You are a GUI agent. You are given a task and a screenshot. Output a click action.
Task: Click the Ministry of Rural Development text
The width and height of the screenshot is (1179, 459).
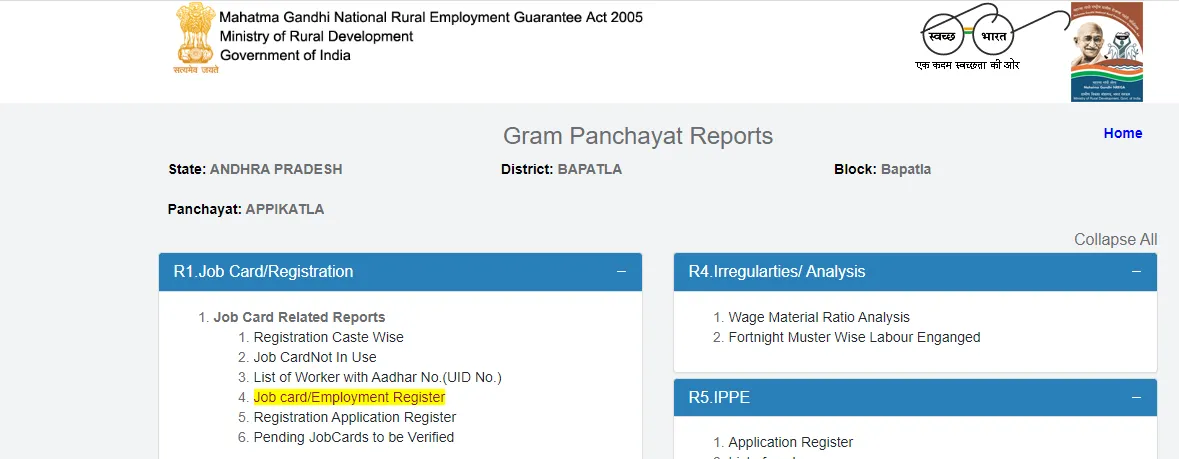[x=317, y=36]
